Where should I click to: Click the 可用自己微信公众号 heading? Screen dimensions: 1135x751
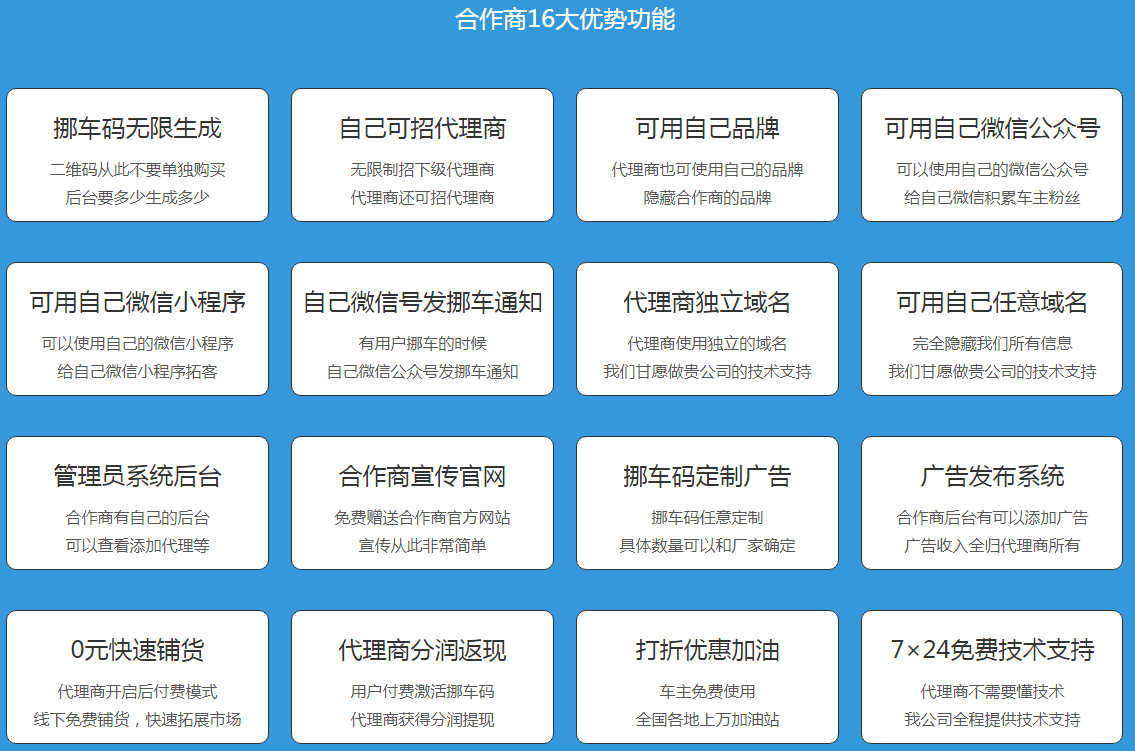pos(992,129)
